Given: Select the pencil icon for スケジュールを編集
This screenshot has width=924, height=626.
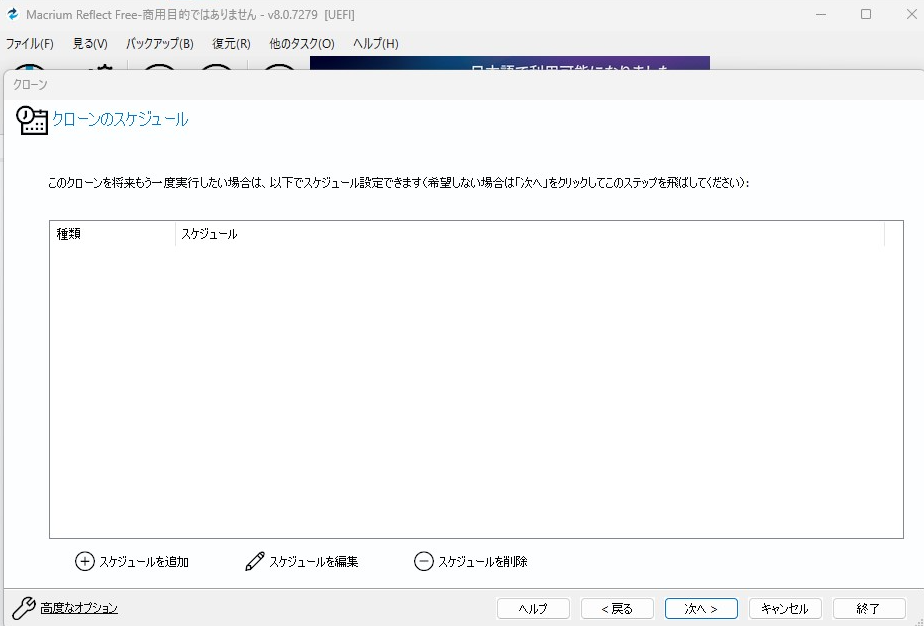Looking at the screenshot, I should (x=254, y=561).
